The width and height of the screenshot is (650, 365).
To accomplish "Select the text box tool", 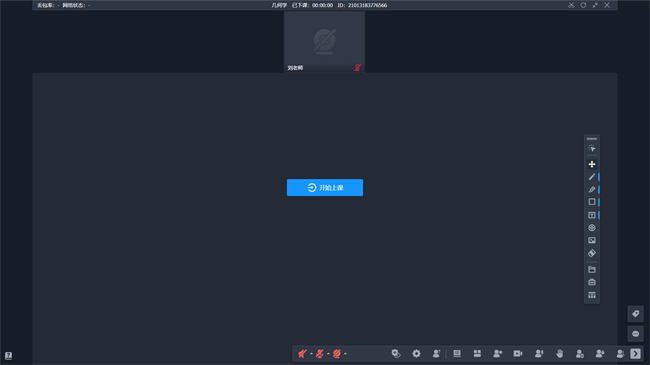I will (592, 215).
